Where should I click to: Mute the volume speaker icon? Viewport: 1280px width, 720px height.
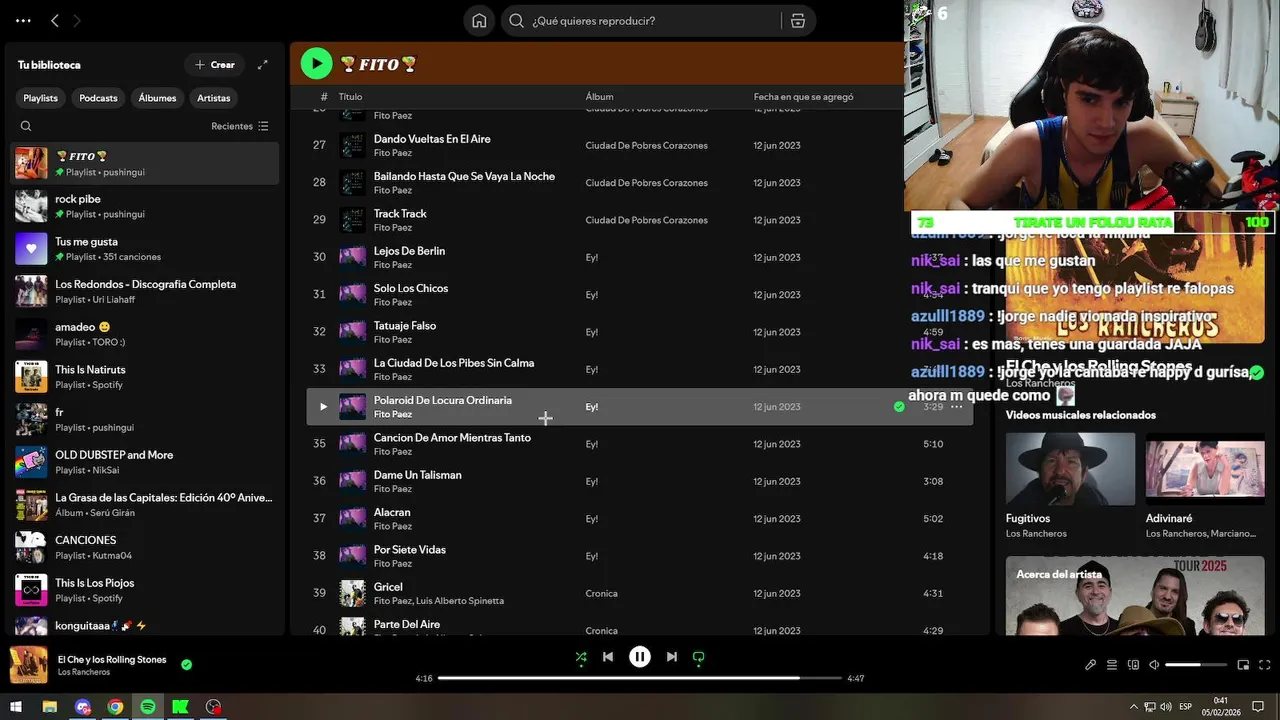(x=1154, y=665)
